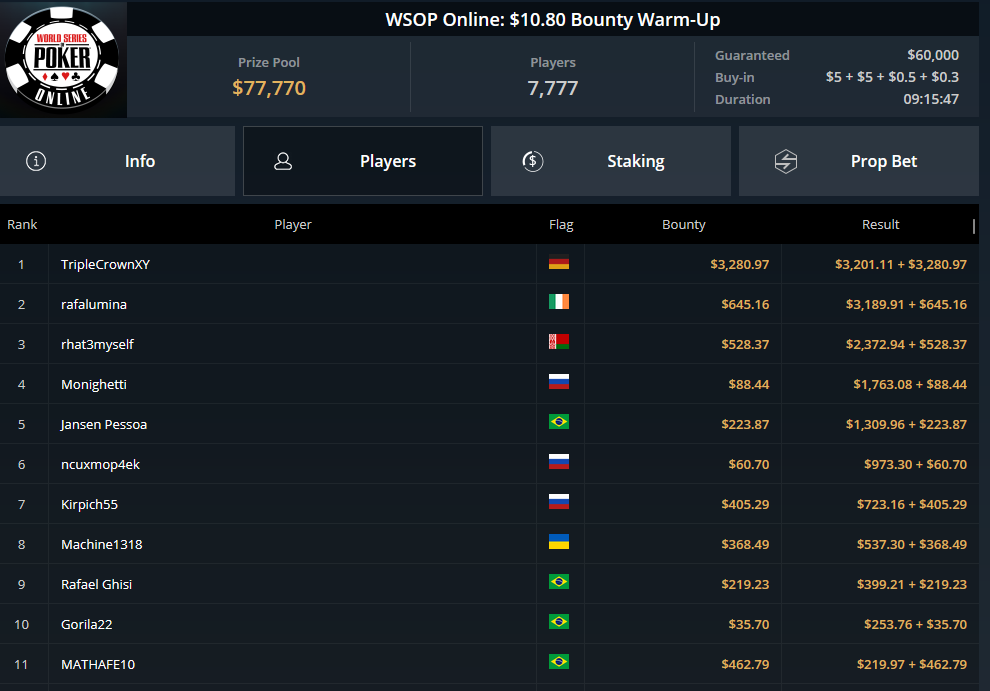The width and height of the screenshot is (990, 691).
Task: Click the scrollbar handle beside Result header
Action: point(974,225)
